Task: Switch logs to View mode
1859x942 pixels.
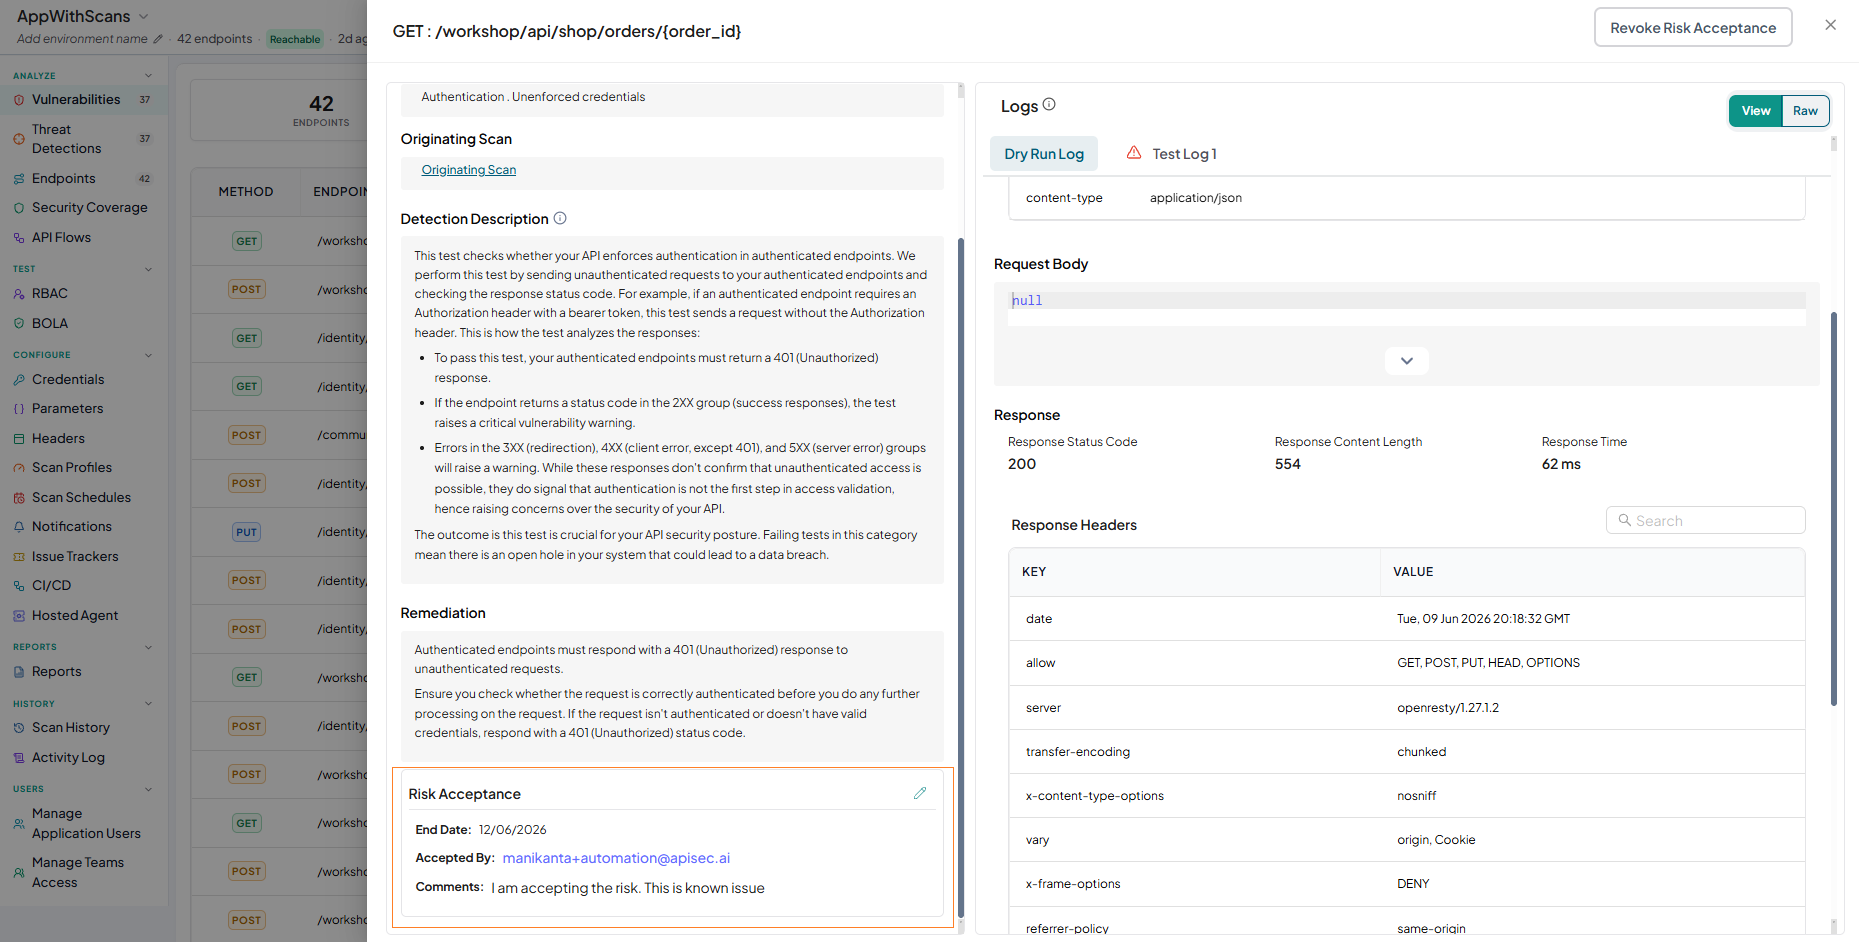Action: click(x=1756, y=111)
